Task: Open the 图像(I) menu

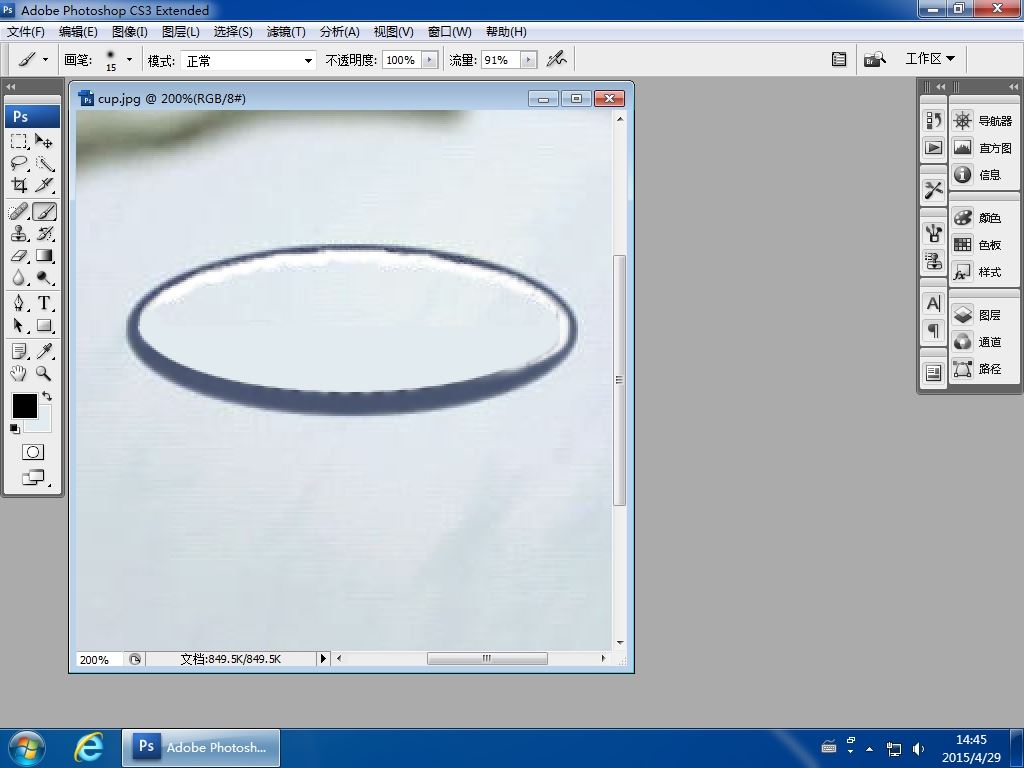Action: [130, 31]
